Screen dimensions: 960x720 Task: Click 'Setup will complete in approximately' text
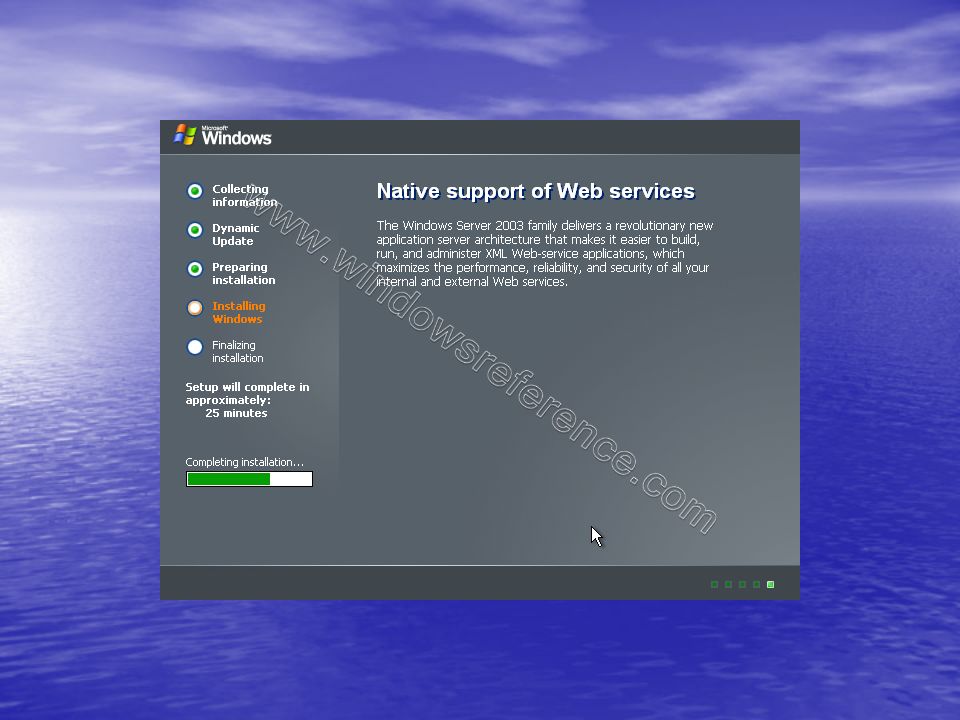click(x=247, y=394)
